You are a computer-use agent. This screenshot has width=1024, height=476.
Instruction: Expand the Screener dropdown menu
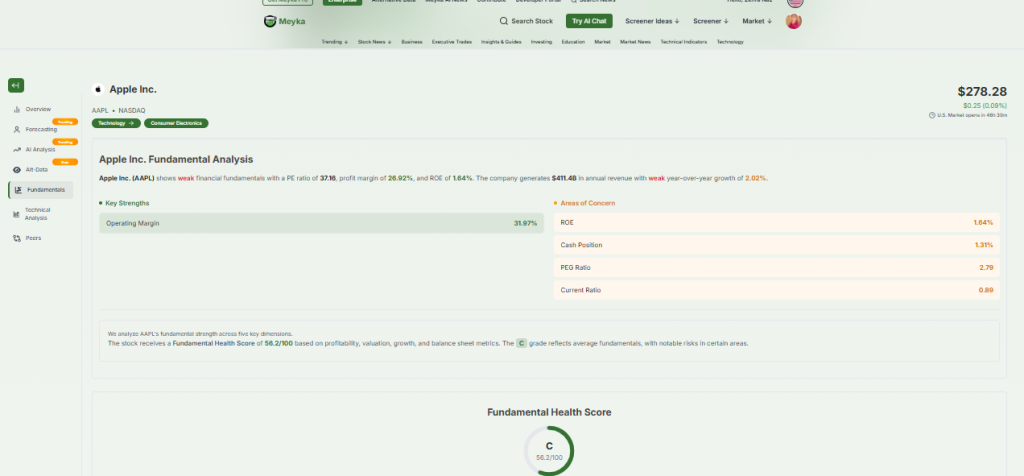(711, 22)
